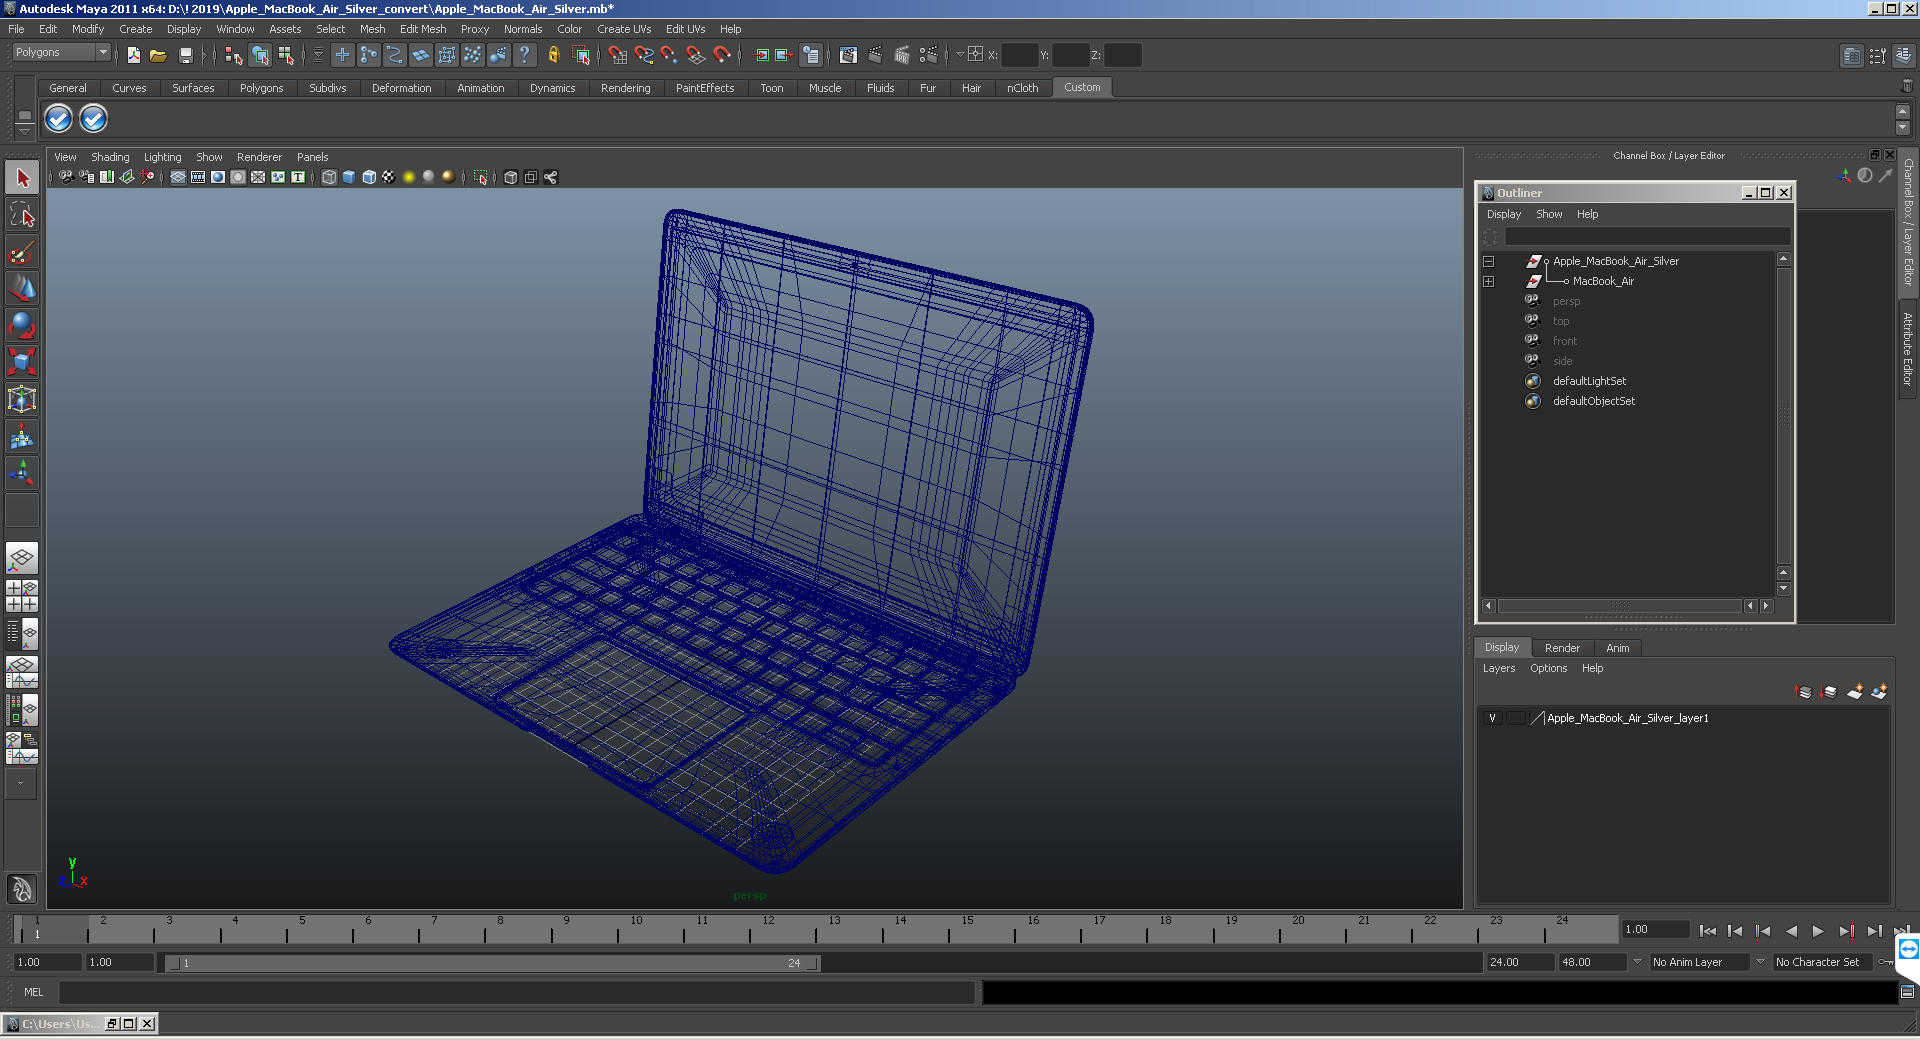This screenshot has width=1920, height=1040.
Task: Click first checkmark icon on Custom shelf
Action: (59, 119)
